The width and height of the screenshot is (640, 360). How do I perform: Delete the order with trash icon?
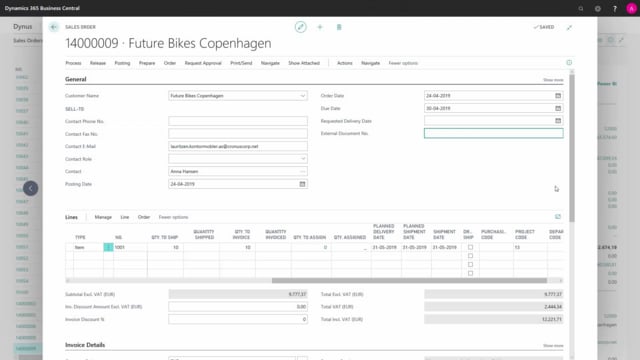[x=339, y=27]
